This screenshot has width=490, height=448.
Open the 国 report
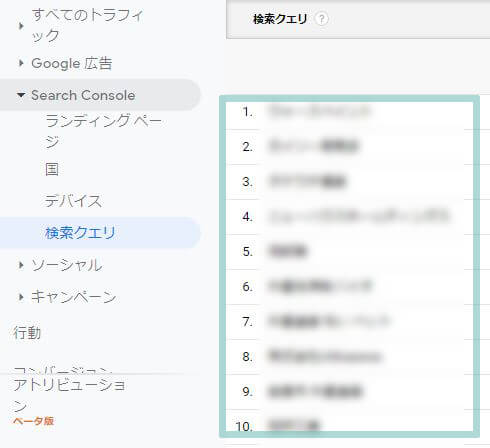click(x=52, y=169)
